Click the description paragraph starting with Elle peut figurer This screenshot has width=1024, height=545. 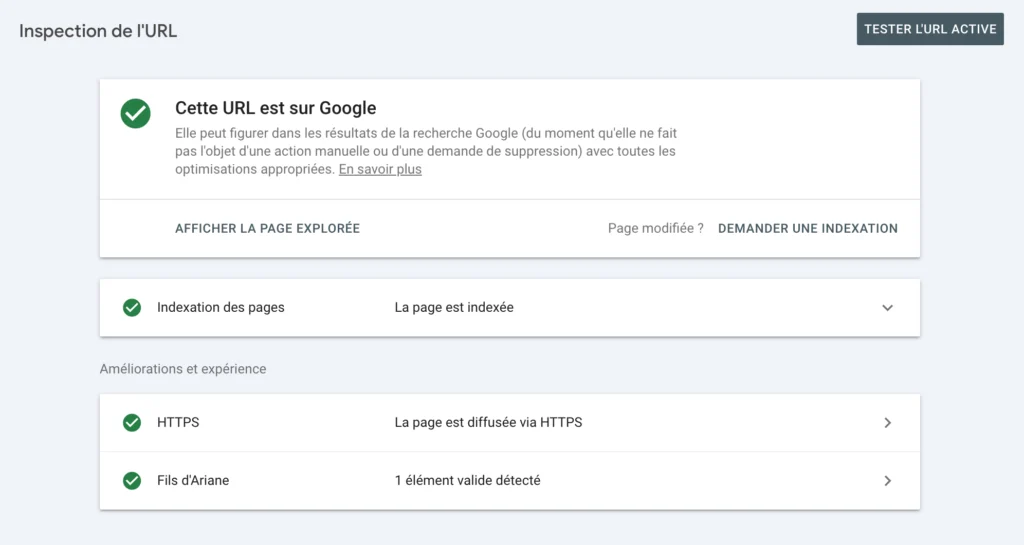[x=426, y=151]
